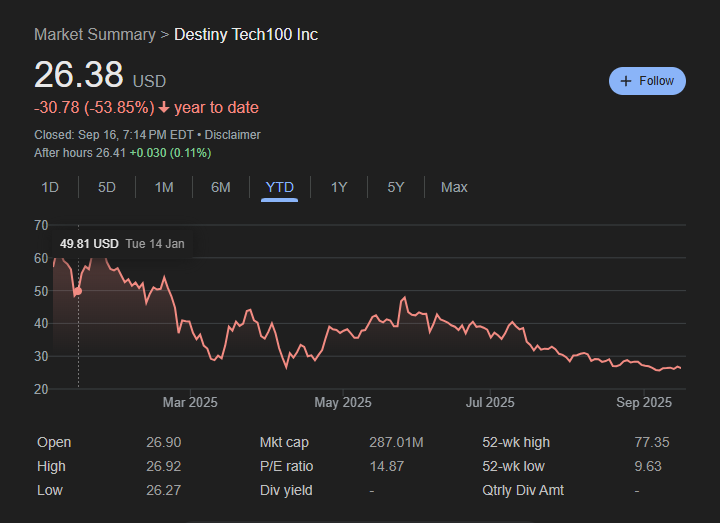Click the 49.81 USD tooltip label
720x523 pixels.
89,244
